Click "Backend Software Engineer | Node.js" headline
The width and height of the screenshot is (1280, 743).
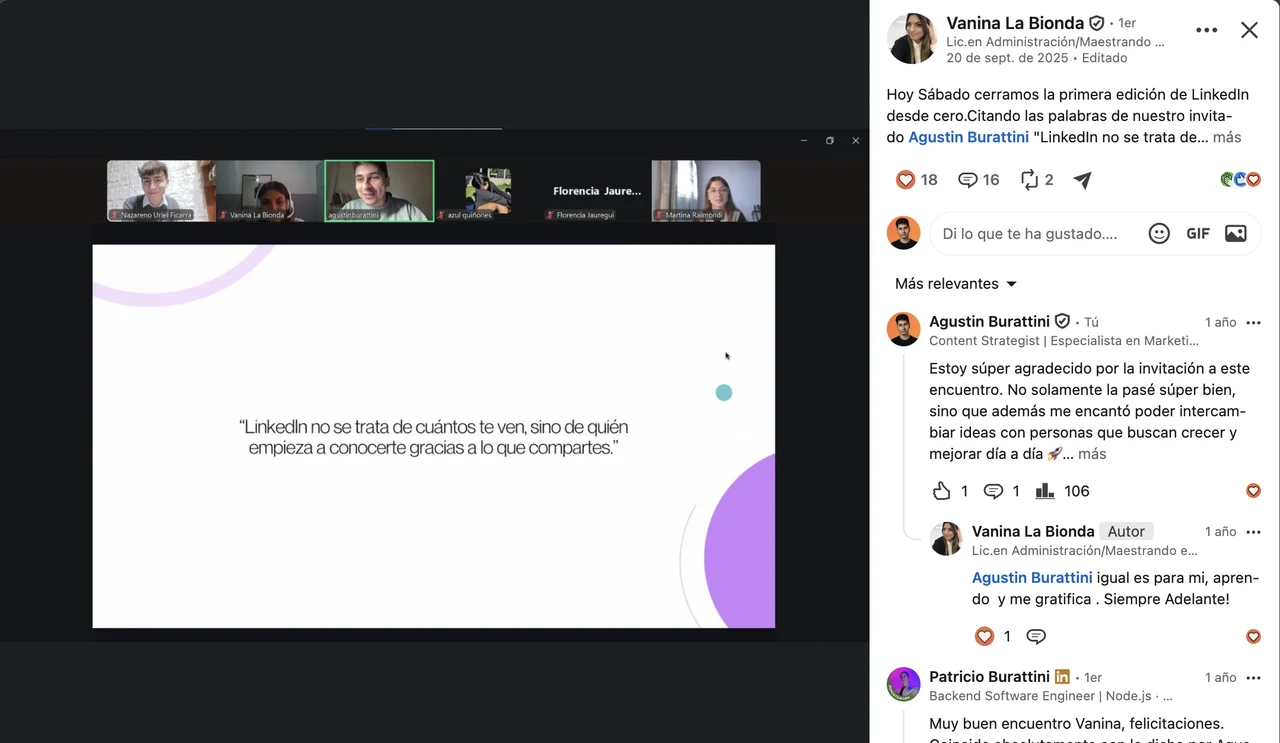pos(1050,696)
